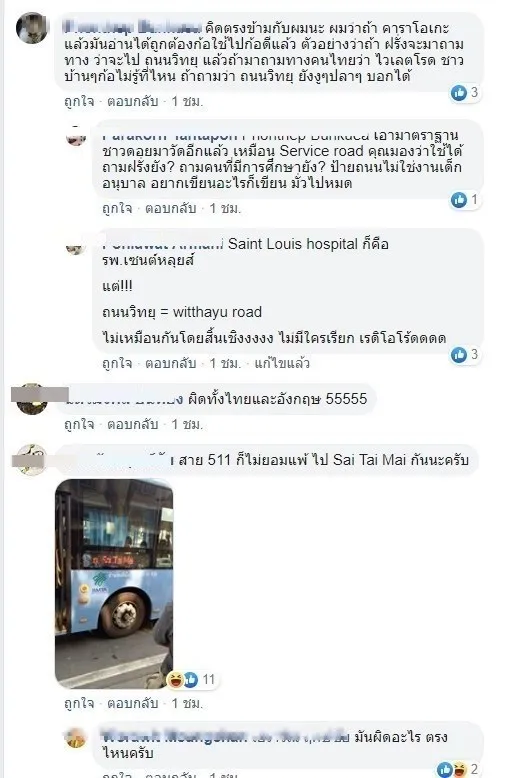Click the 1 ชม. timestamp of the first comment
Viewport: 506px width, 778px height.
188,102
